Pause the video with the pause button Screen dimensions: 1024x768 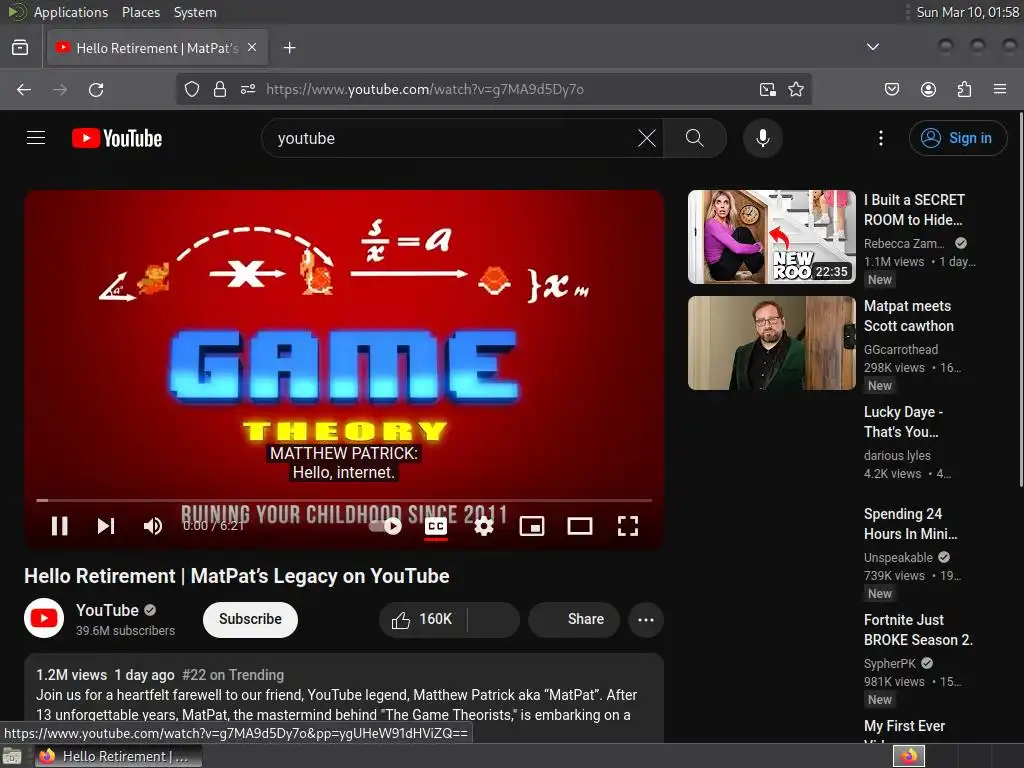pyautogui.click(x=59, y=526)
